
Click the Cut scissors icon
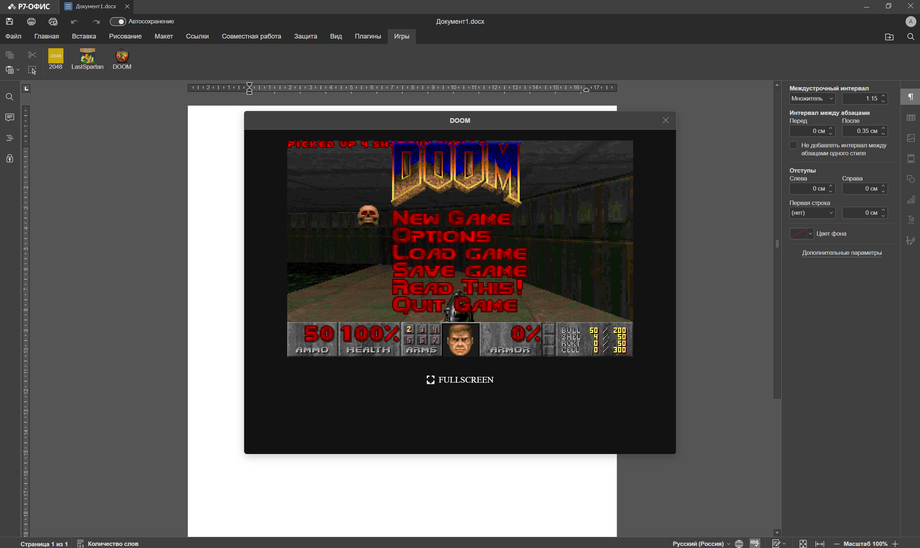pos(32,55)
